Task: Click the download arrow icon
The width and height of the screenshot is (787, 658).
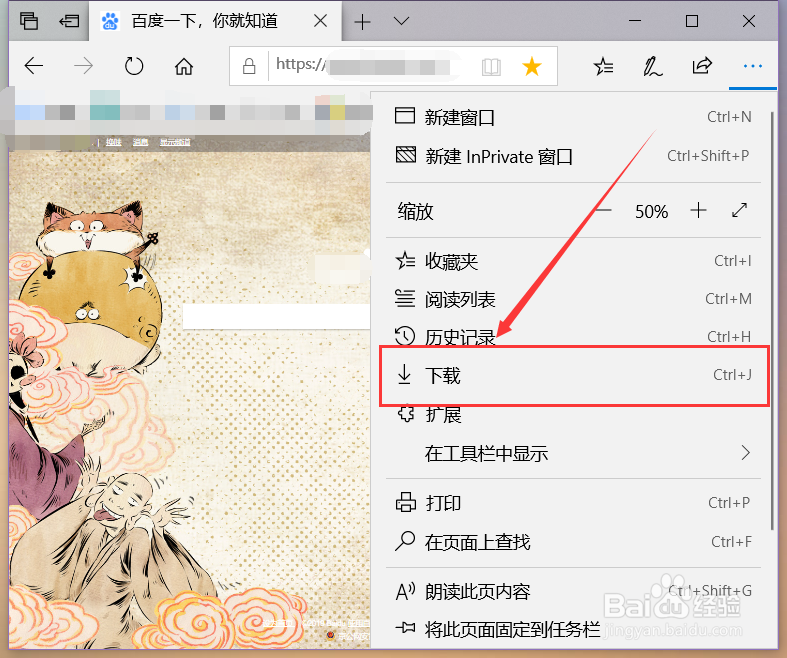Action: click(404, 375)
